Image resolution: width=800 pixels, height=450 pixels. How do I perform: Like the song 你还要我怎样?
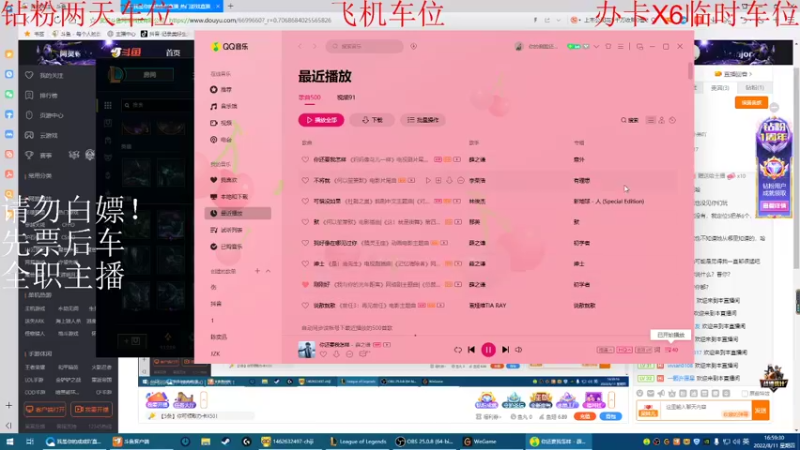305,160
